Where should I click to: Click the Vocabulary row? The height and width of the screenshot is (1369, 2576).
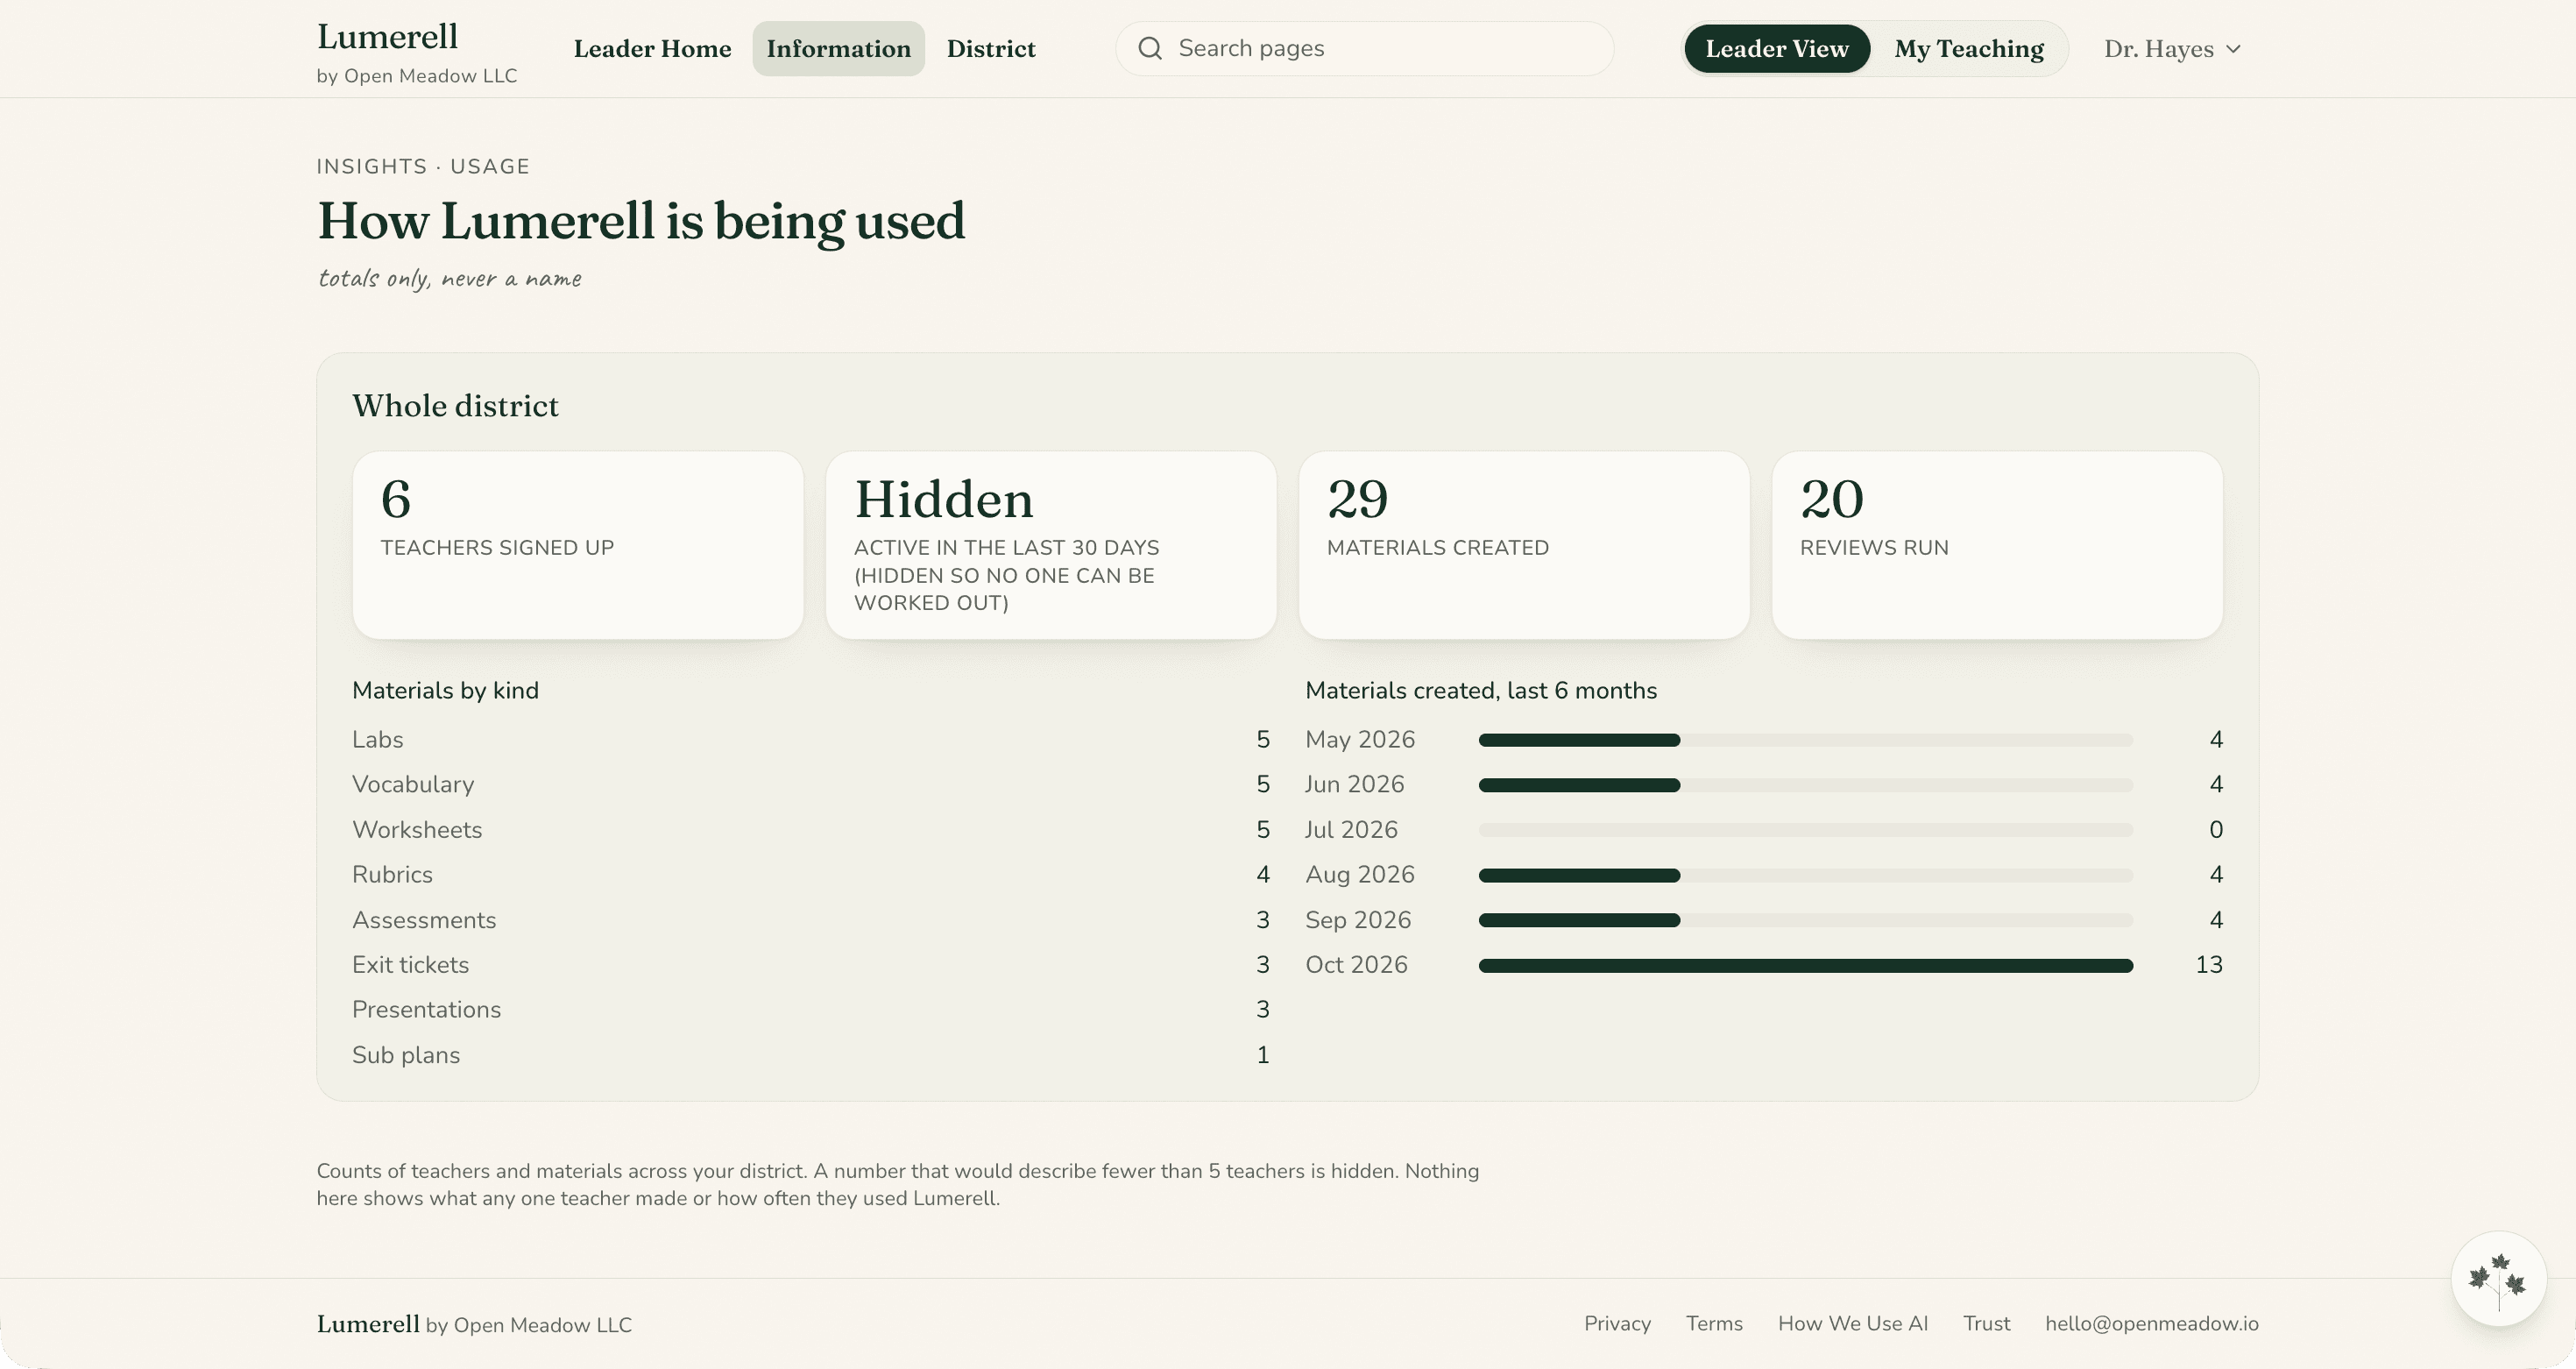tap(811, 784)
